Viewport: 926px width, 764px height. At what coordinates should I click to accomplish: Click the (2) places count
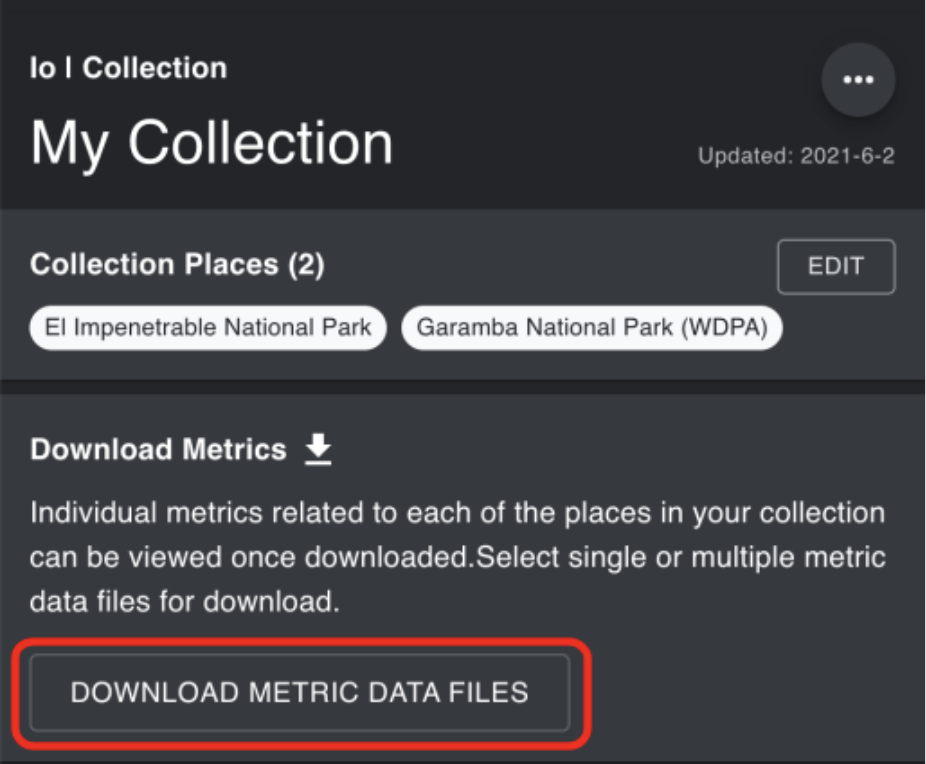[x=305, y=265]
